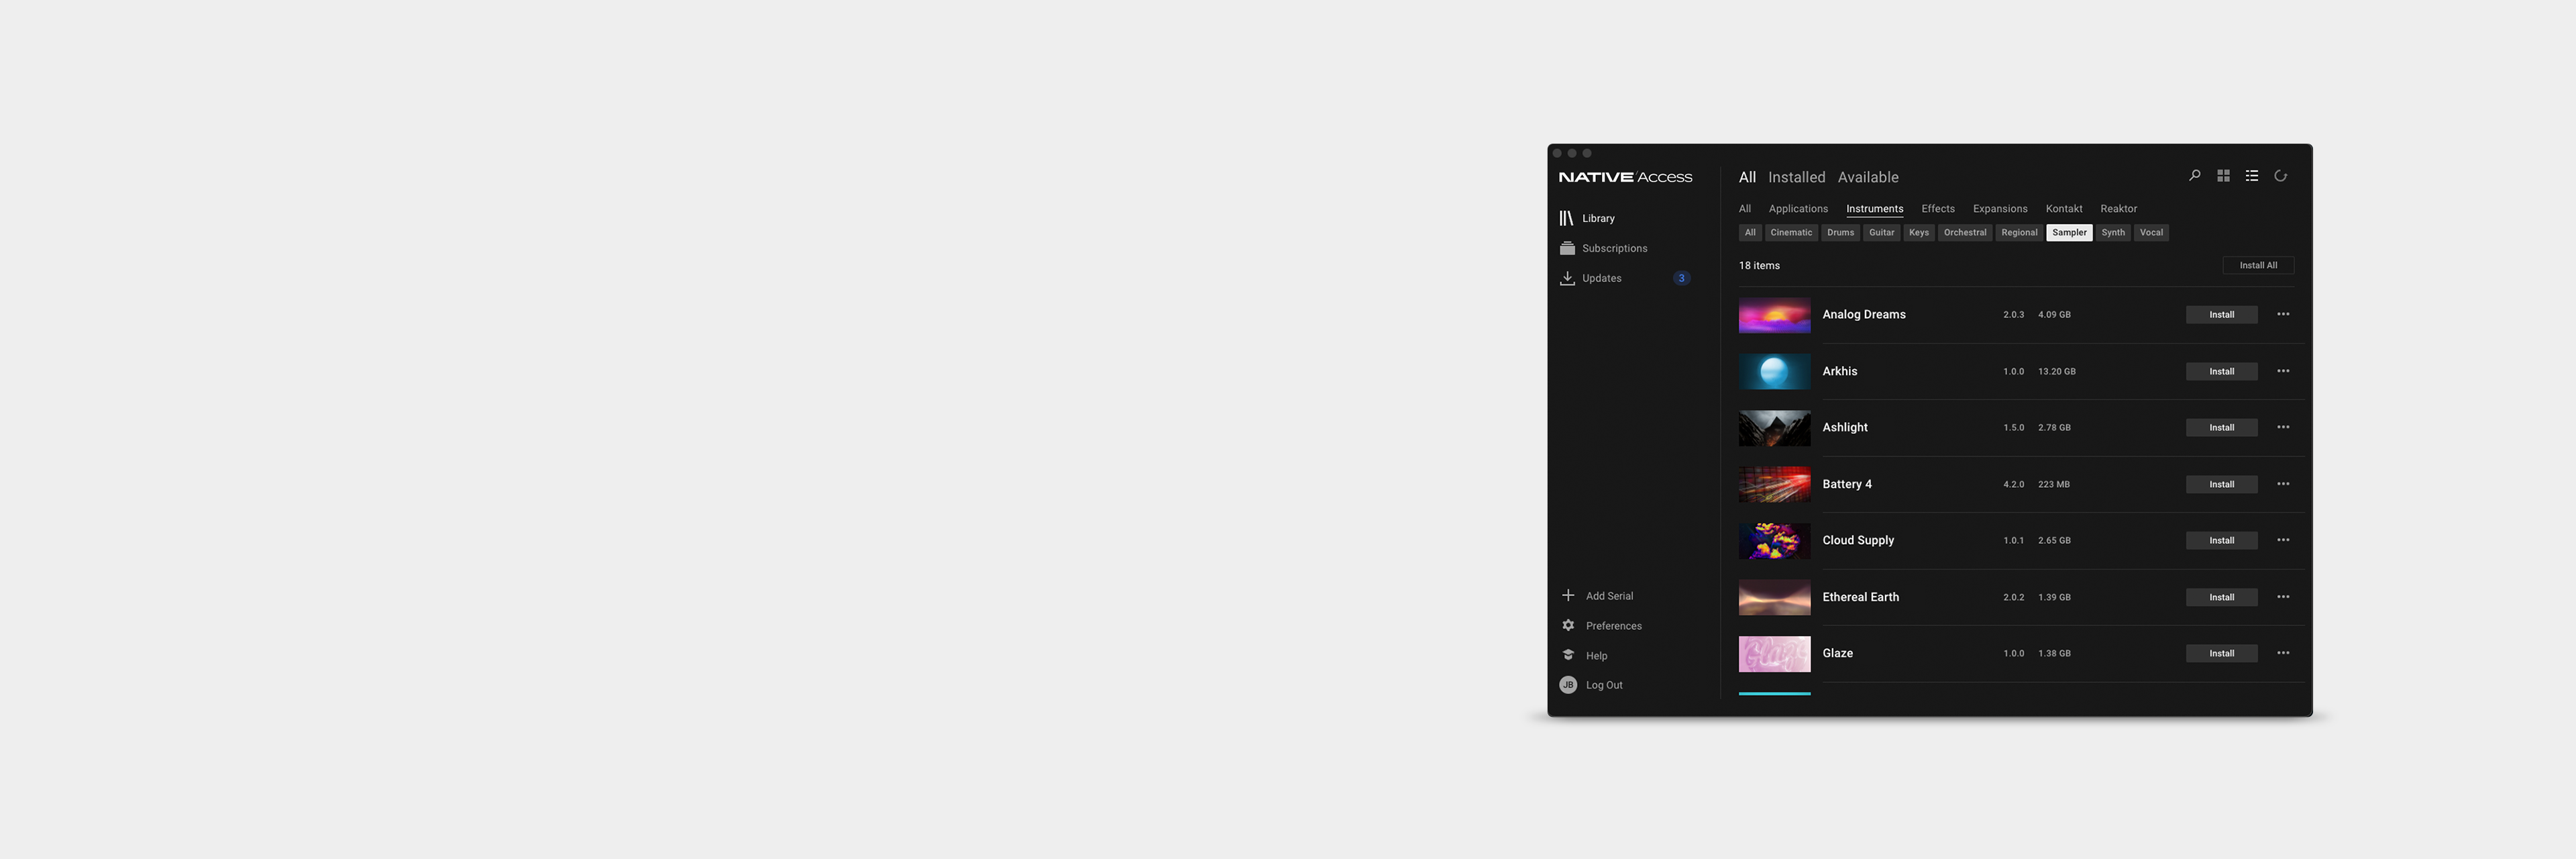Select the All subcategory filter chip
Image resolution: width=2576 pixels, height=859 pixels.
pos(1750,233)
